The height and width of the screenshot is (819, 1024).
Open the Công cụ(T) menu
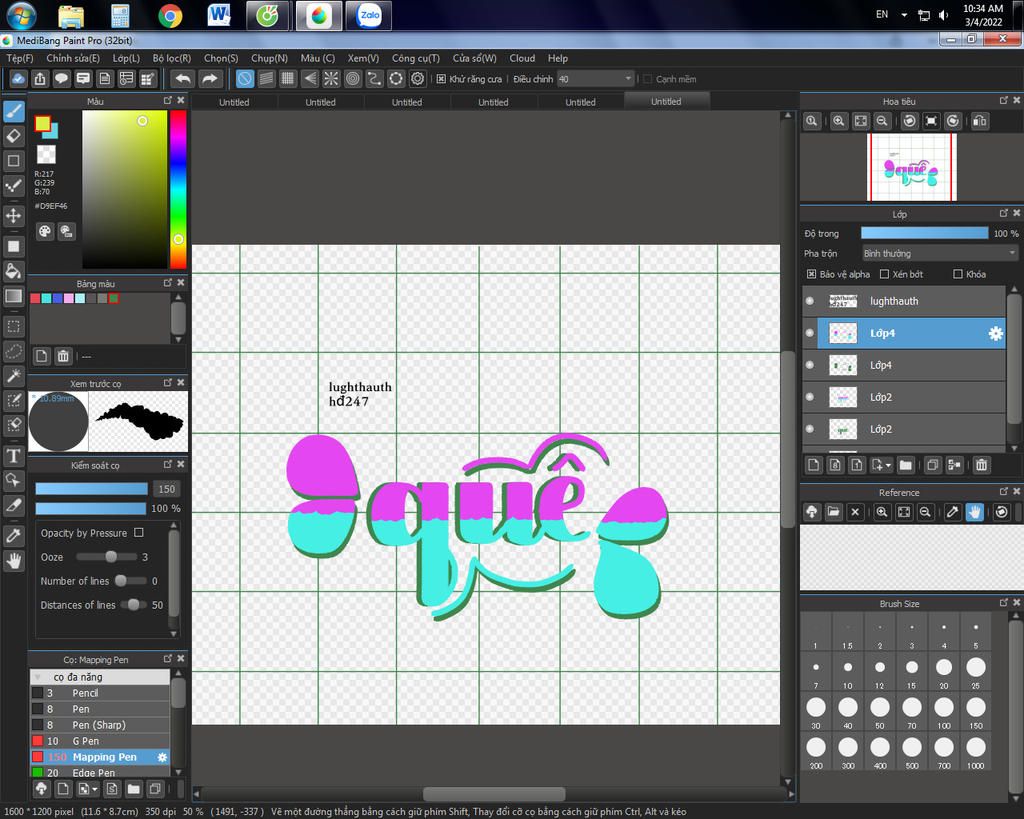[415, 58]
